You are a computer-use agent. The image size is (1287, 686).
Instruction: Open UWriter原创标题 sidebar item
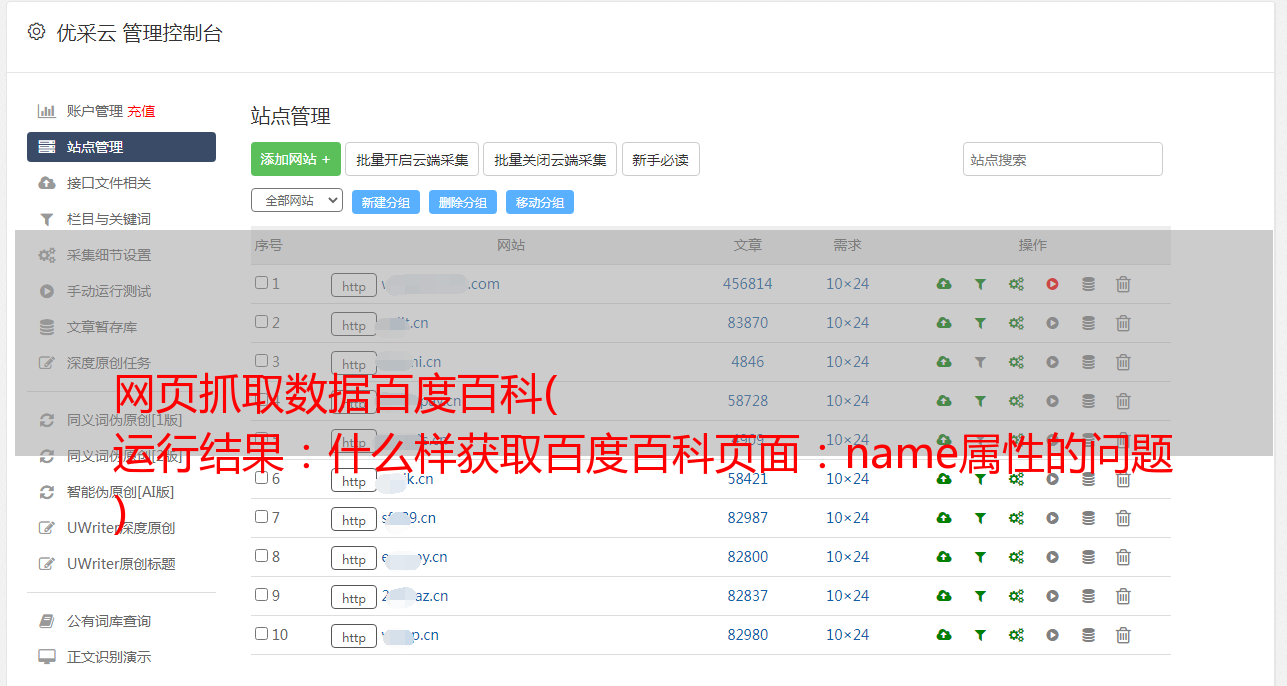coord(121,564)
